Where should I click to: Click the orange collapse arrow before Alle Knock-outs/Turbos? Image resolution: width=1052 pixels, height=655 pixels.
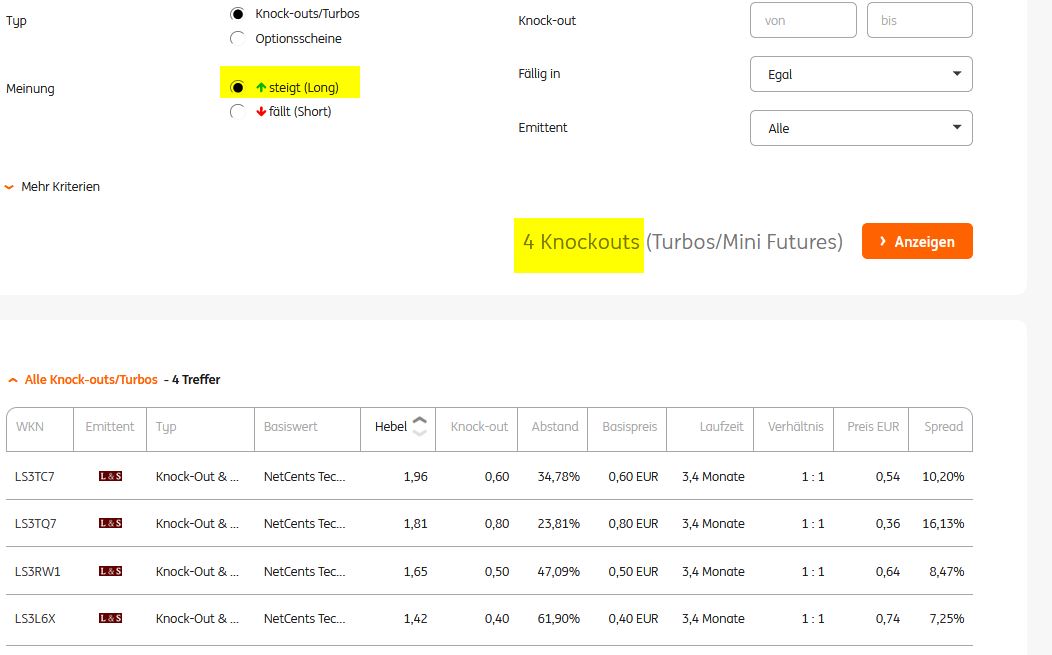tap(13, 380)
